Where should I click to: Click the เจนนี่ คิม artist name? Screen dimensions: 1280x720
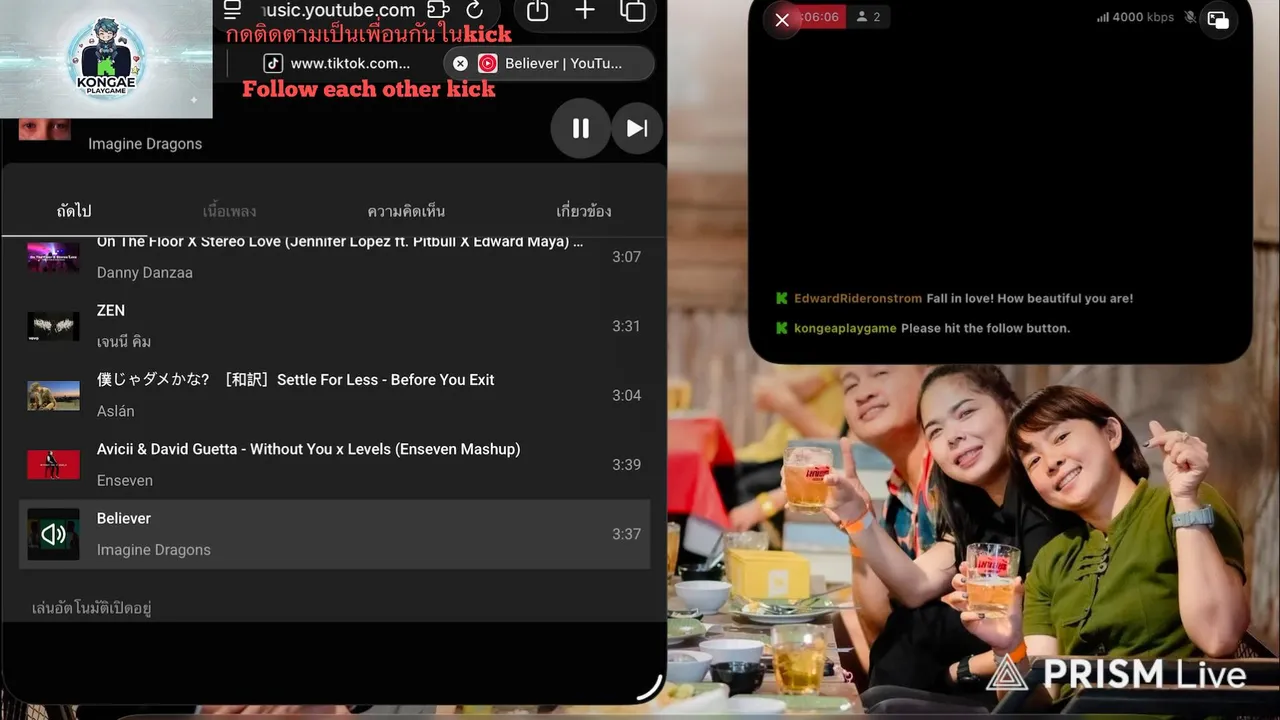tap(124, 342)
